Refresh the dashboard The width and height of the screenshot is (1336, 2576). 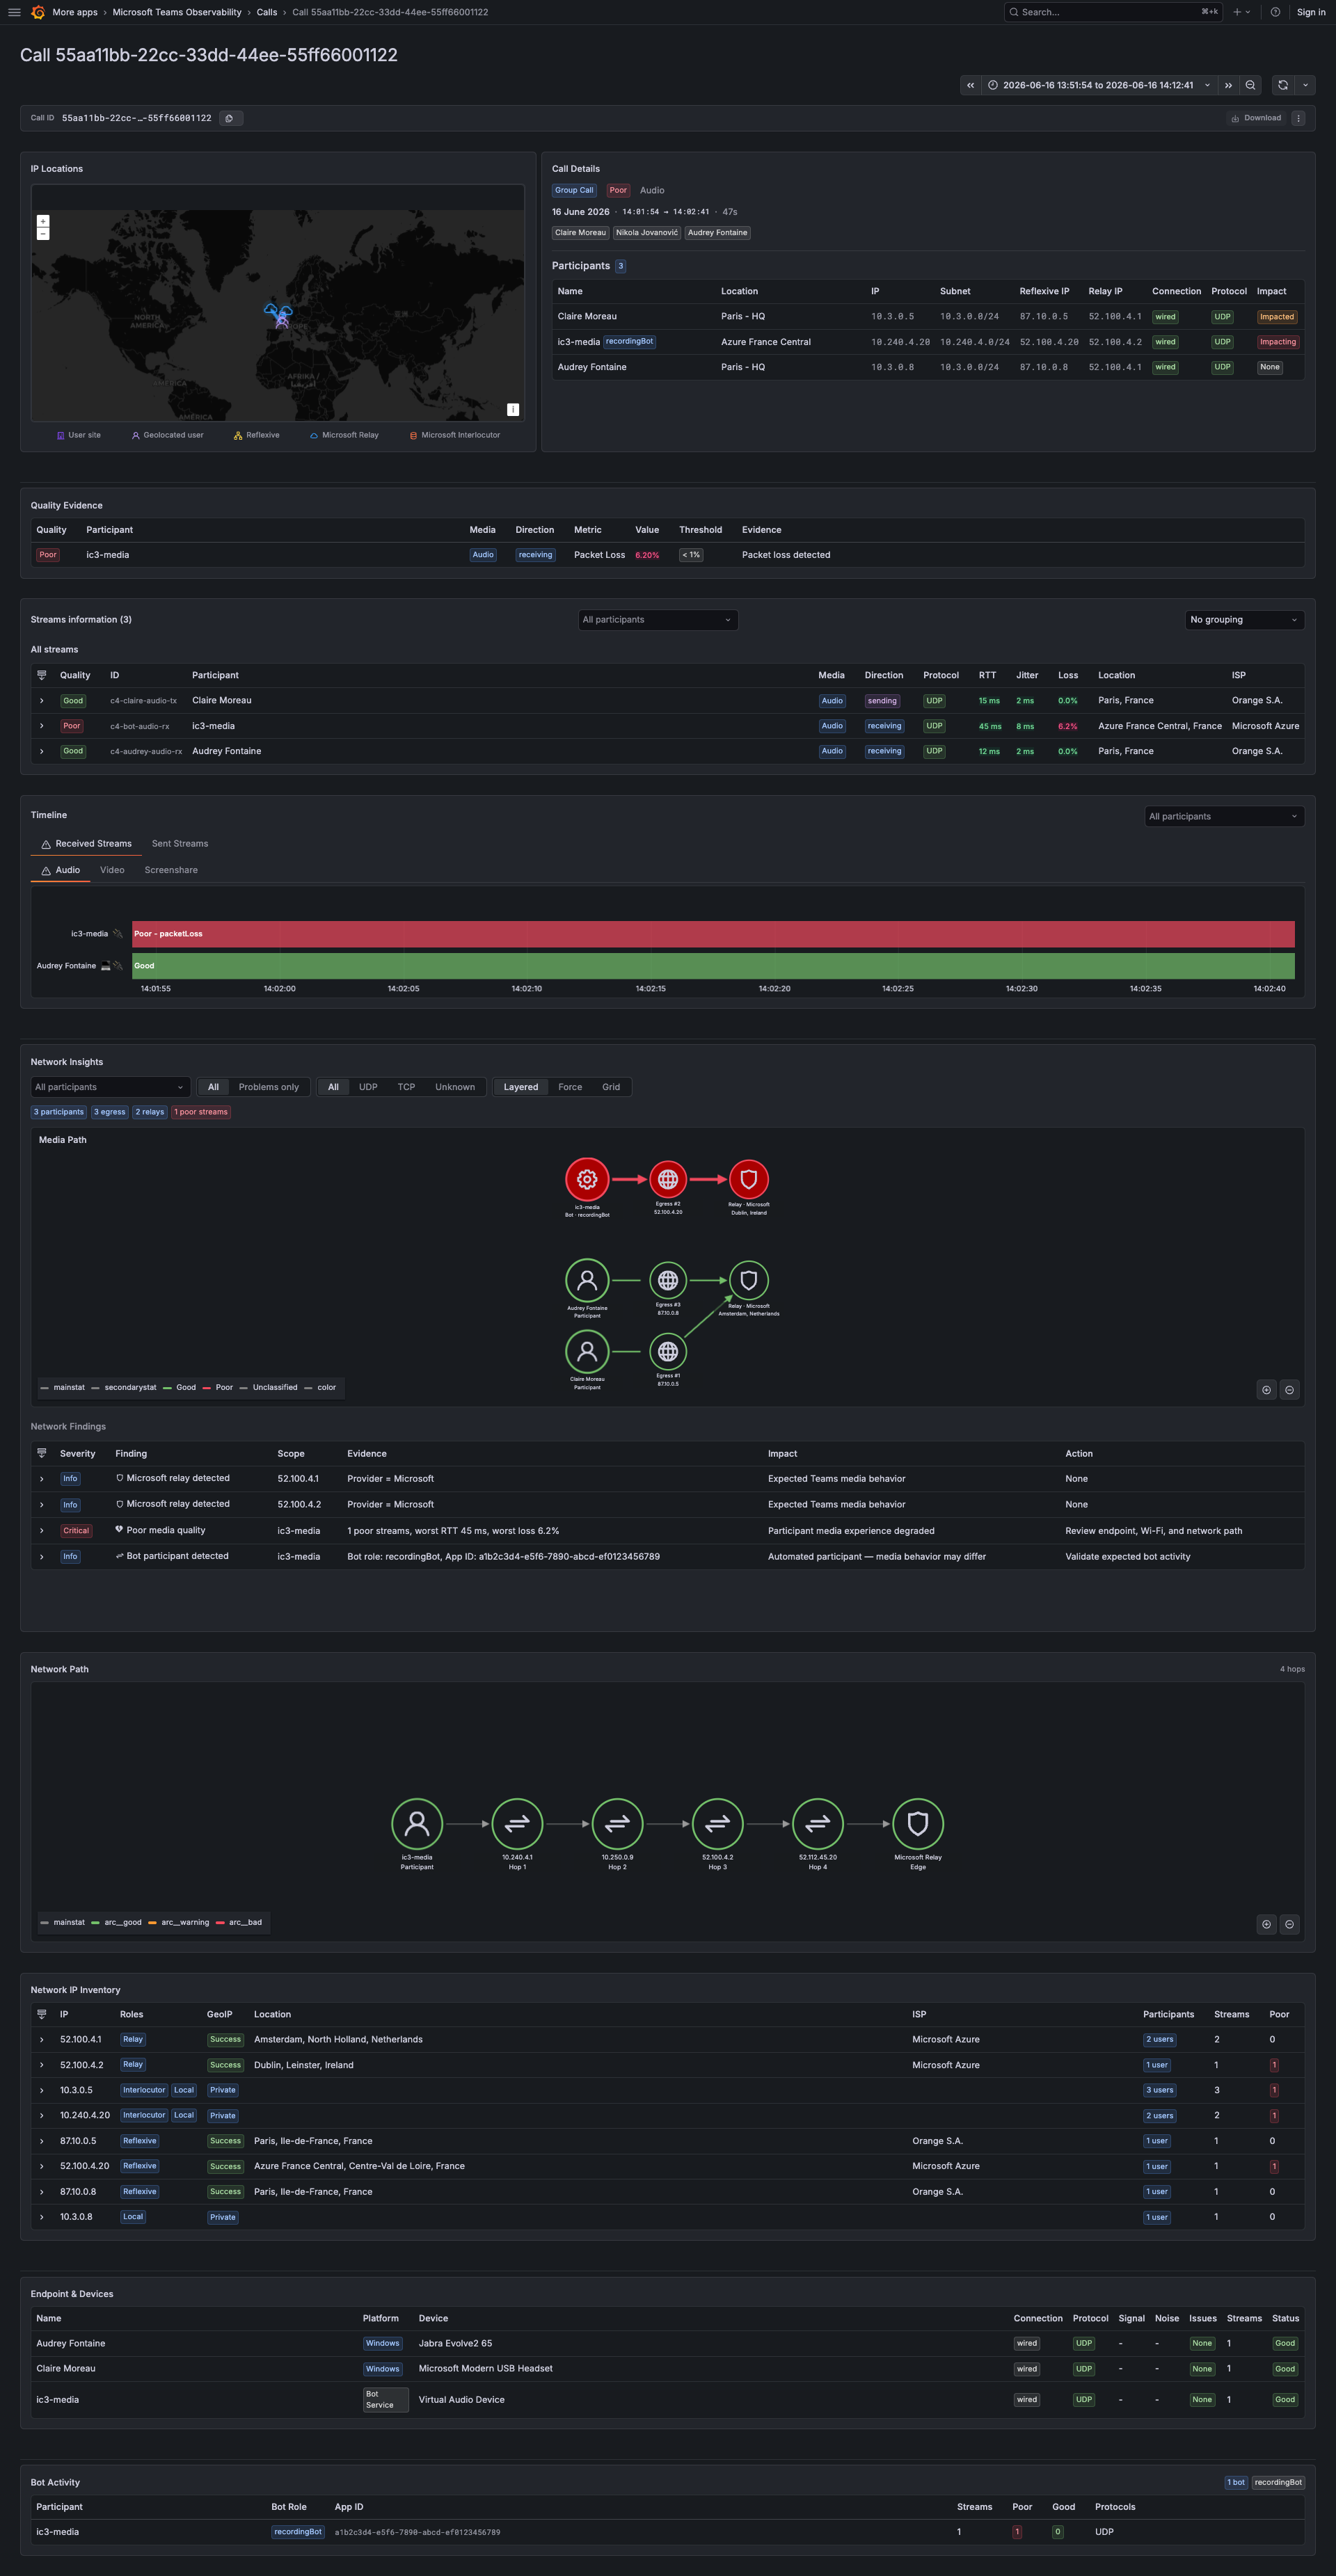point(1283,85)
